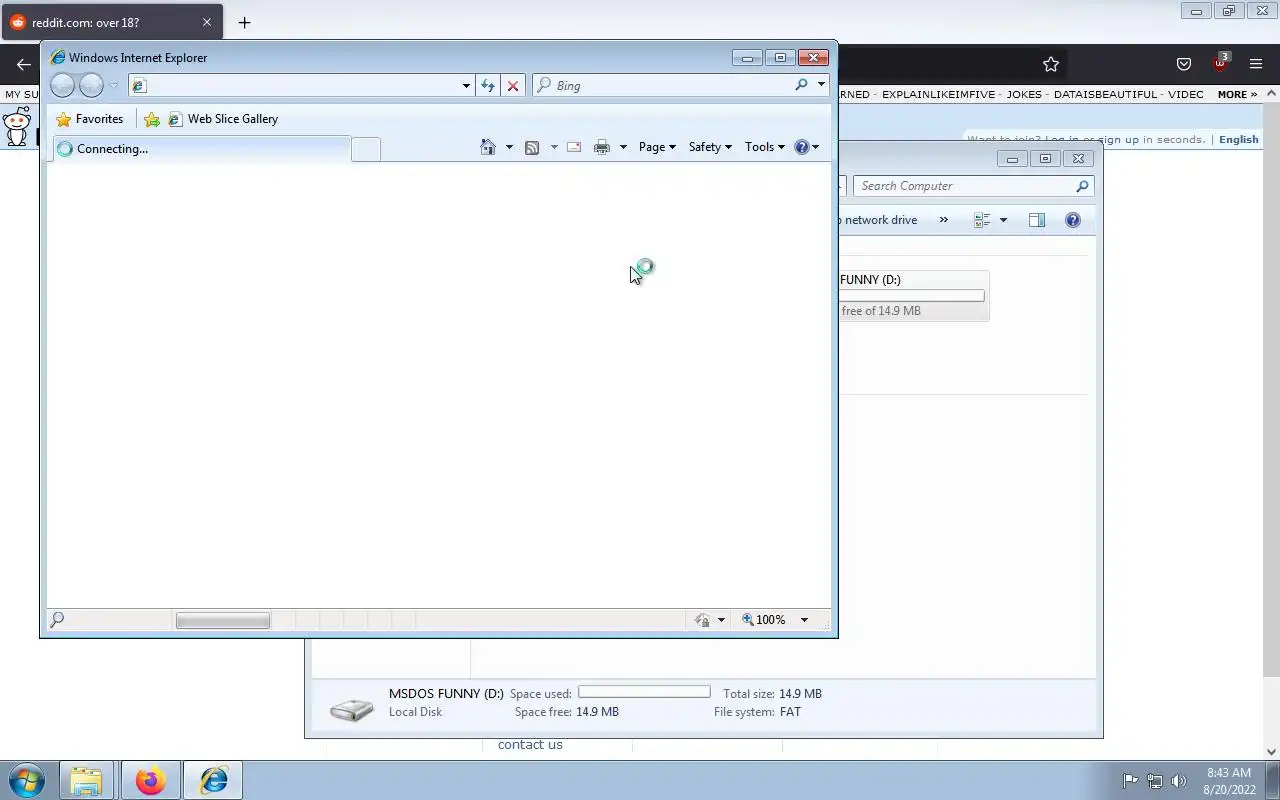1280x800 pixels.
Task: Click the Internet Explorer Forward button
Action: 91,85
